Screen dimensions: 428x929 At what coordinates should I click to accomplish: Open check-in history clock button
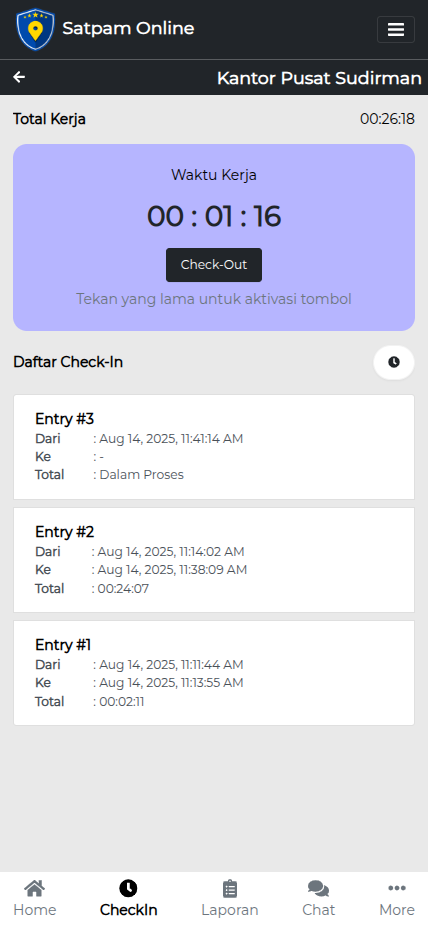[x=394, y=362]
